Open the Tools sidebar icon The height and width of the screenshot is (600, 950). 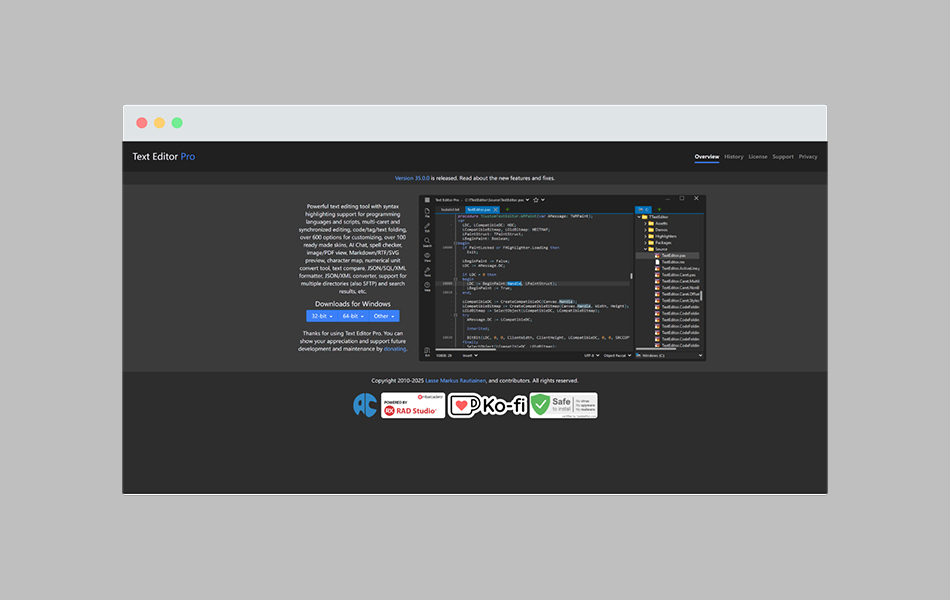pos(428,272)
